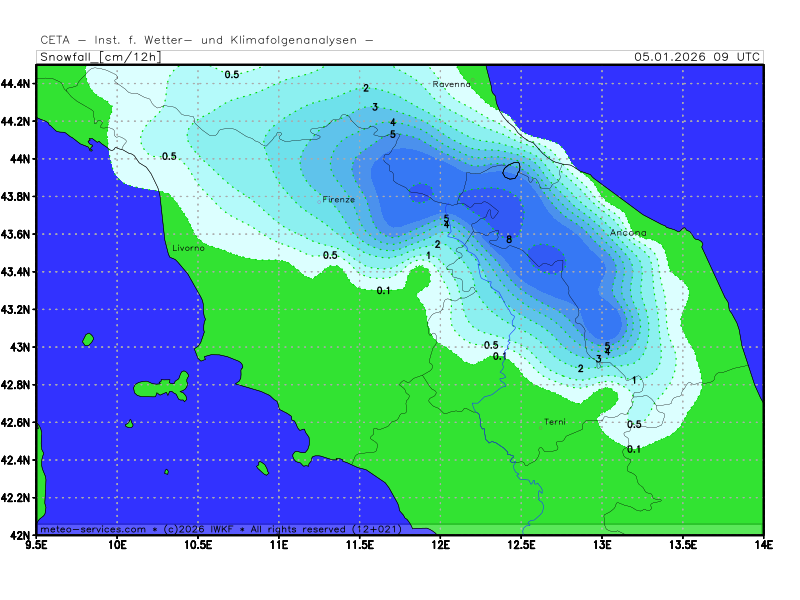Select the Ancona city label
The width and height of the screenshot is (800, 600).
(628, 233)
